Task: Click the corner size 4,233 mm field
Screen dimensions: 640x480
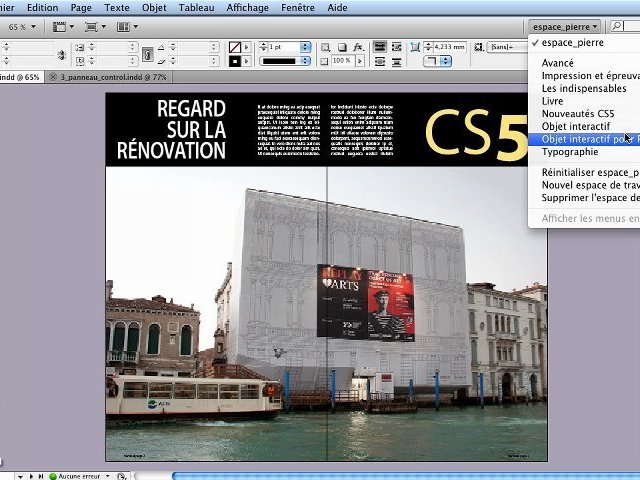Action: [x=449, y=47]
